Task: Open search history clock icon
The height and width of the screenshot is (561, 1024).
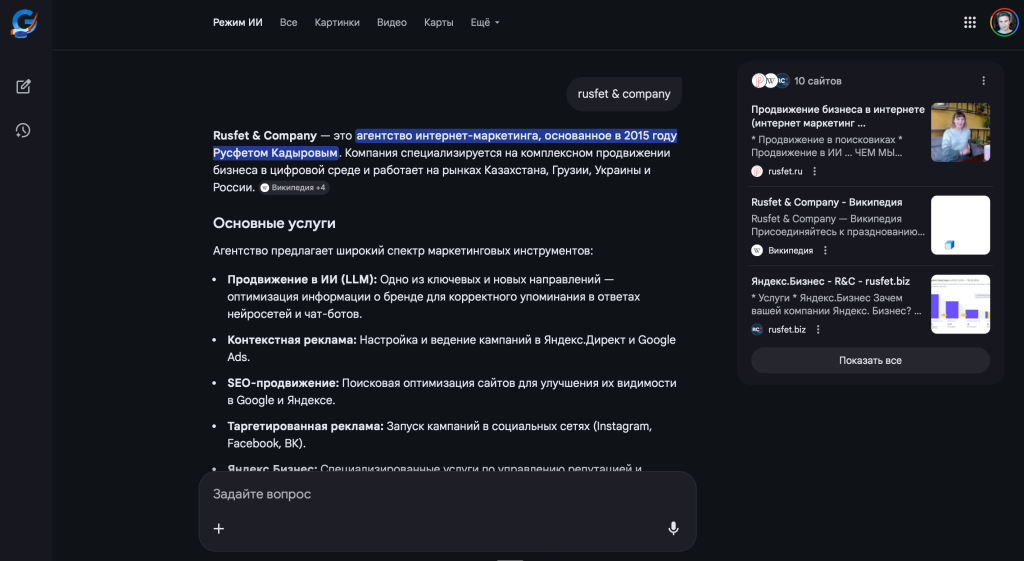Action: click(x=23, y=131)
